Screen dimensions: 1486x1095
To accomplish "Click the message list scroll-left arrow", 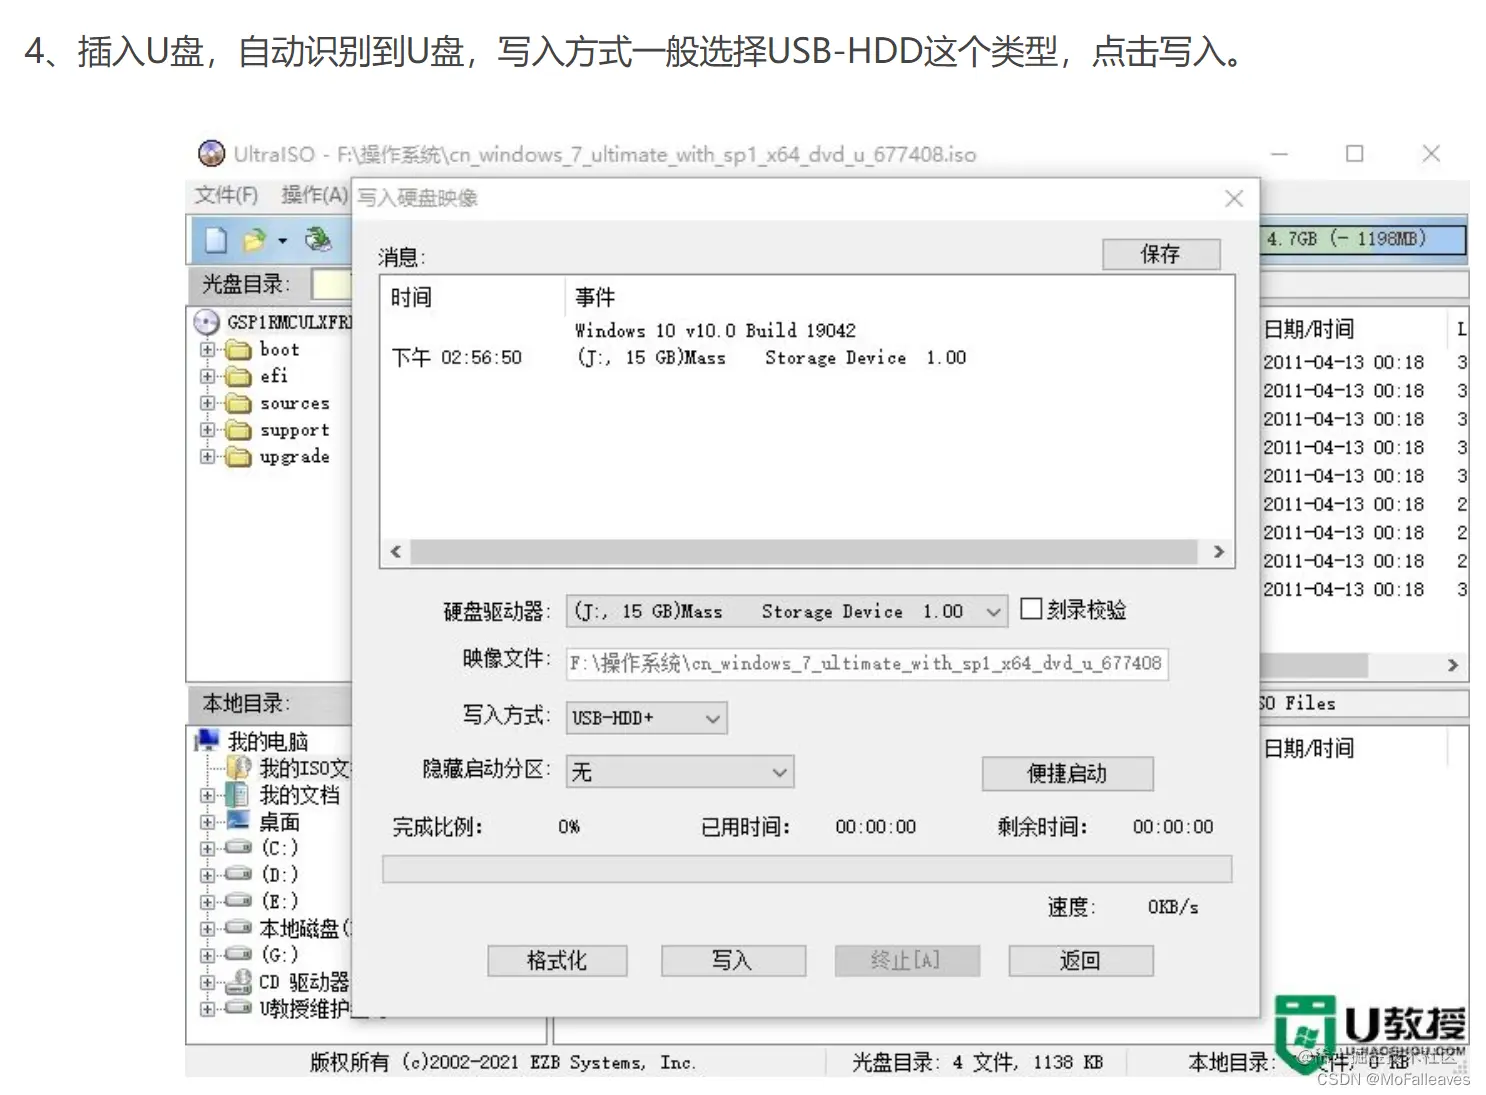I will point(396,552).
